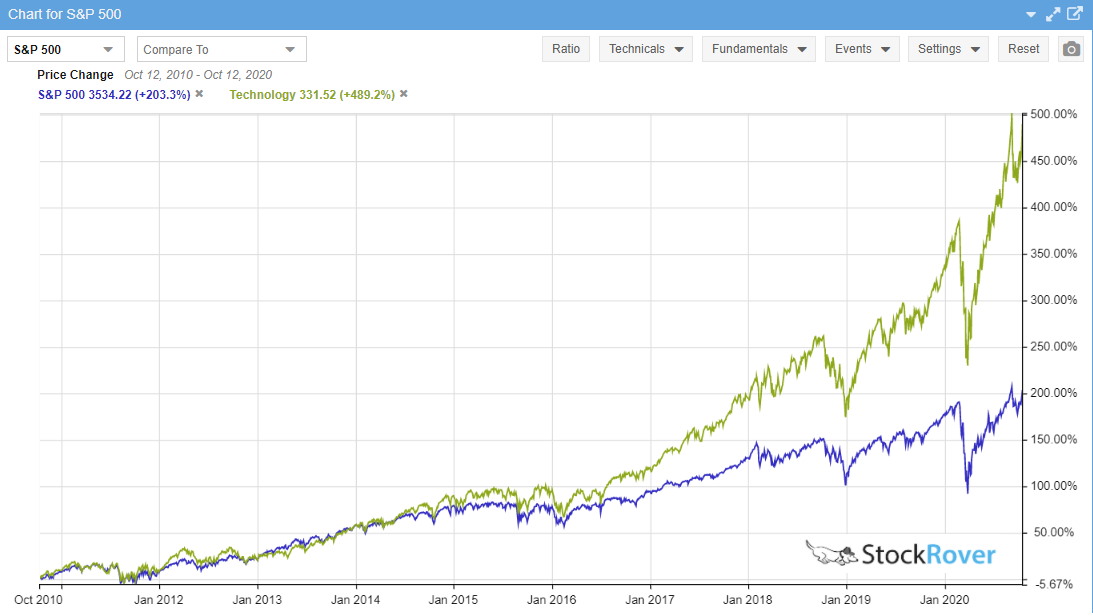
Task: Toggle Ratio comparison mode
Action: [x=566, y=48]
